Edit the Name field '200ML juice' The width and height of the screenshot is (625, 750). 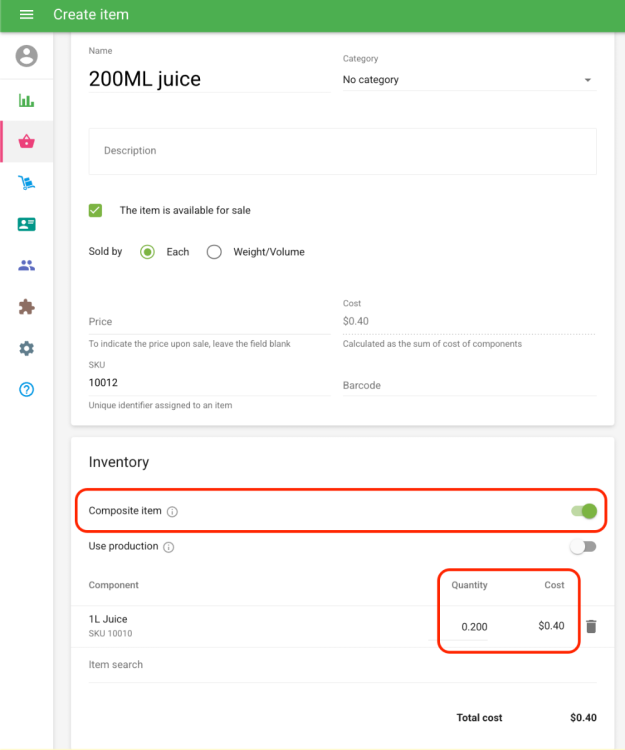tap(209, 79)
